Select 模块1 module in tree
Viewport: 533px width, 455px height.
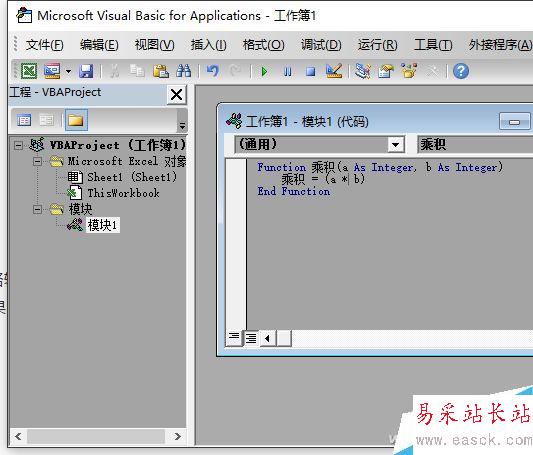coord(102,225)
